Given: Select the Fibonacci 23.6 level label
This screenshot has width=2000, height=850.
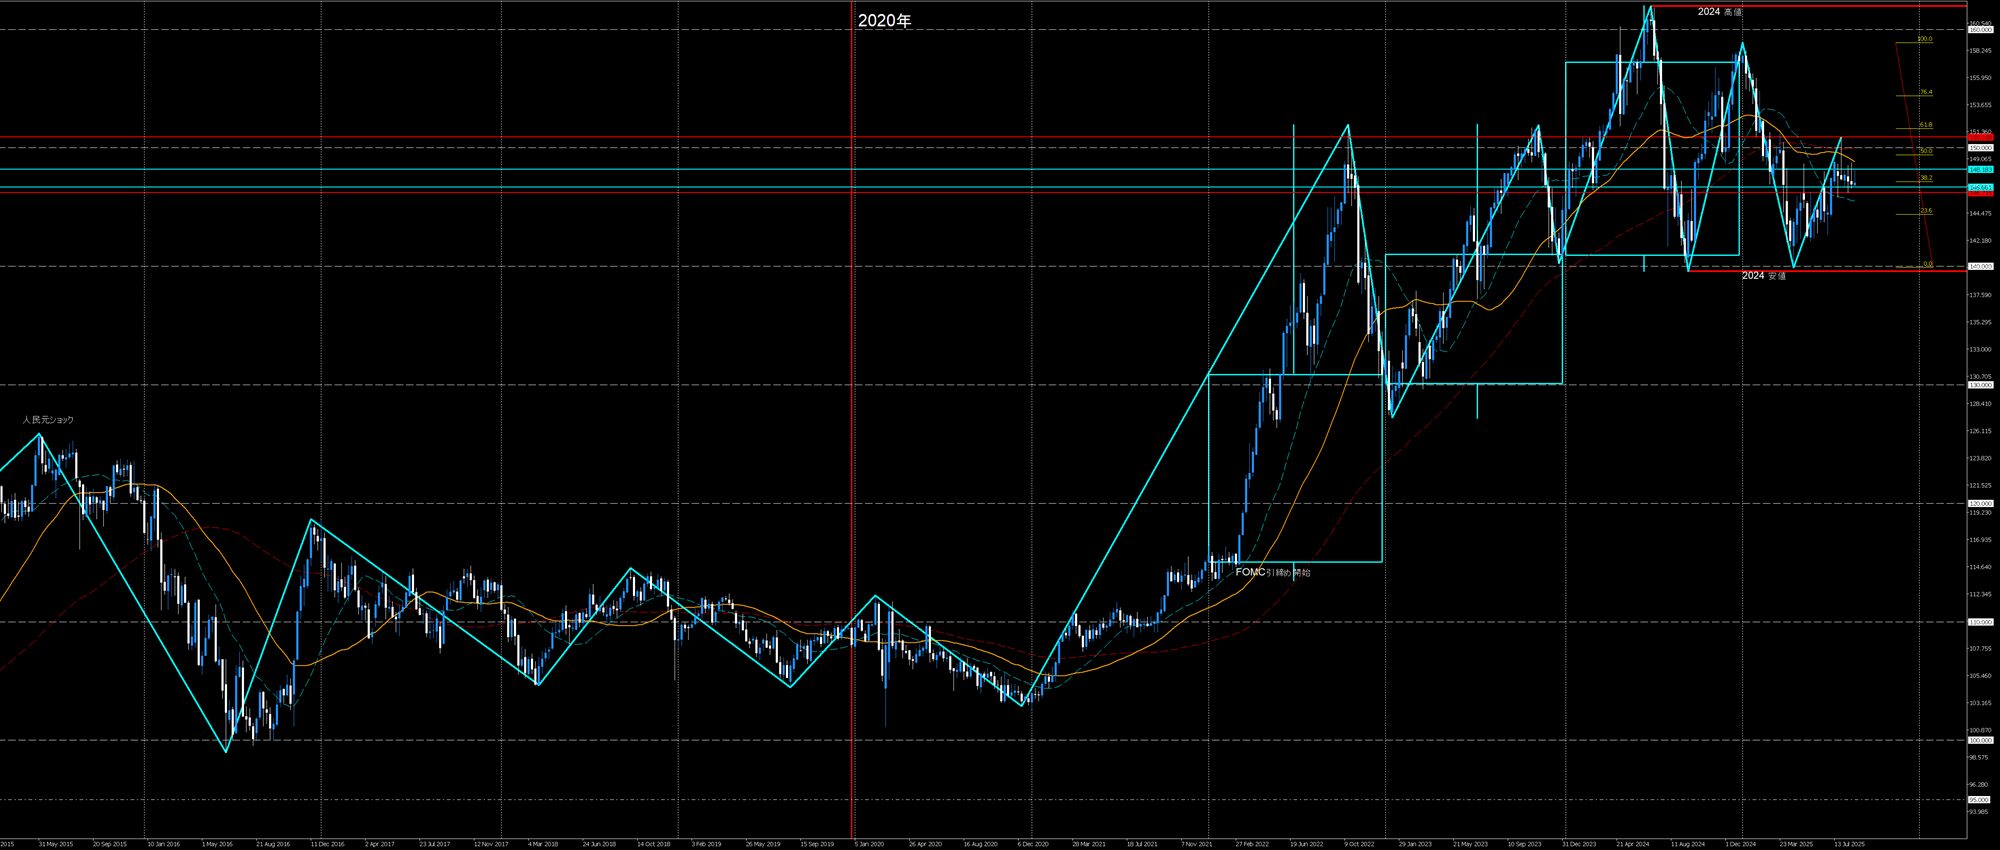Looking at the screenshot, I should tap(1925, 211).
